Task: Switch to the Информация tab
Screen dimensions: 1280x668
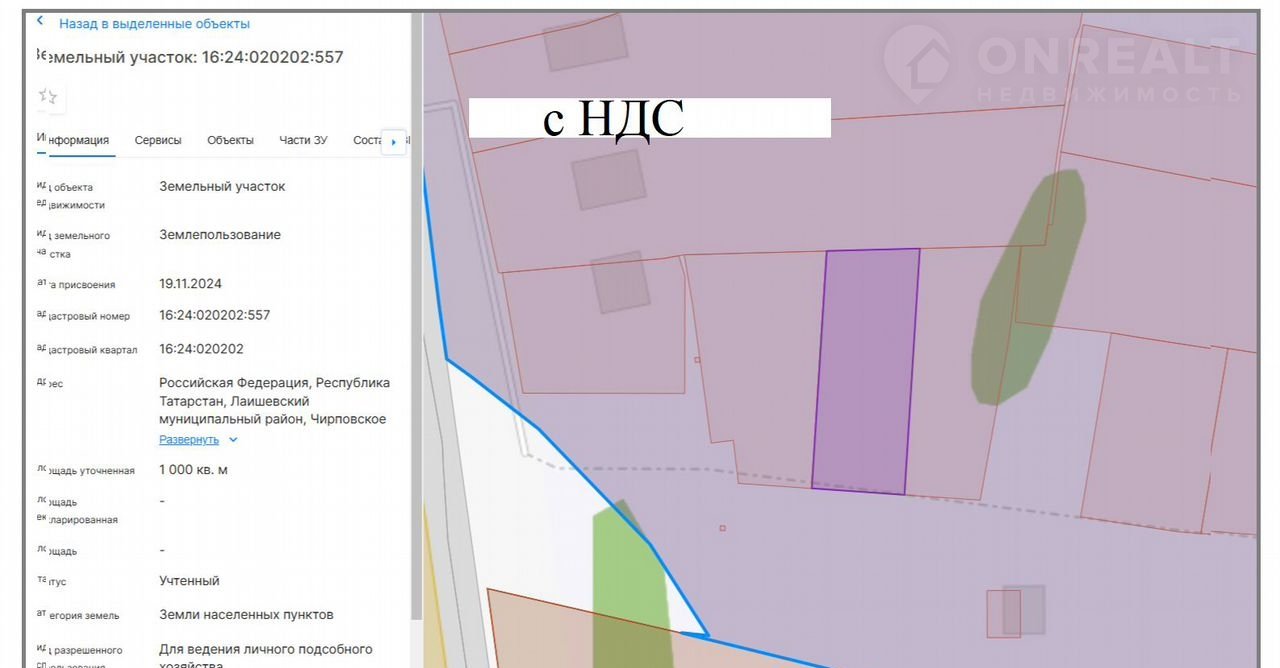Action: click(76, 140)
